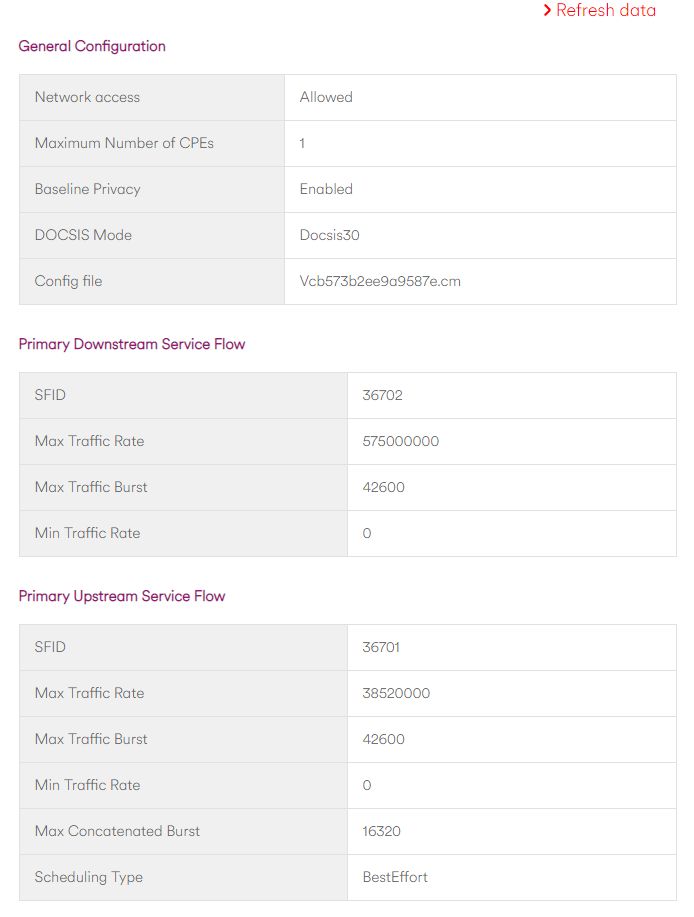Click Max Concatenated Burst value 16320
The width and height of the screenshot is (694, 917).
(x=381, y=832)
